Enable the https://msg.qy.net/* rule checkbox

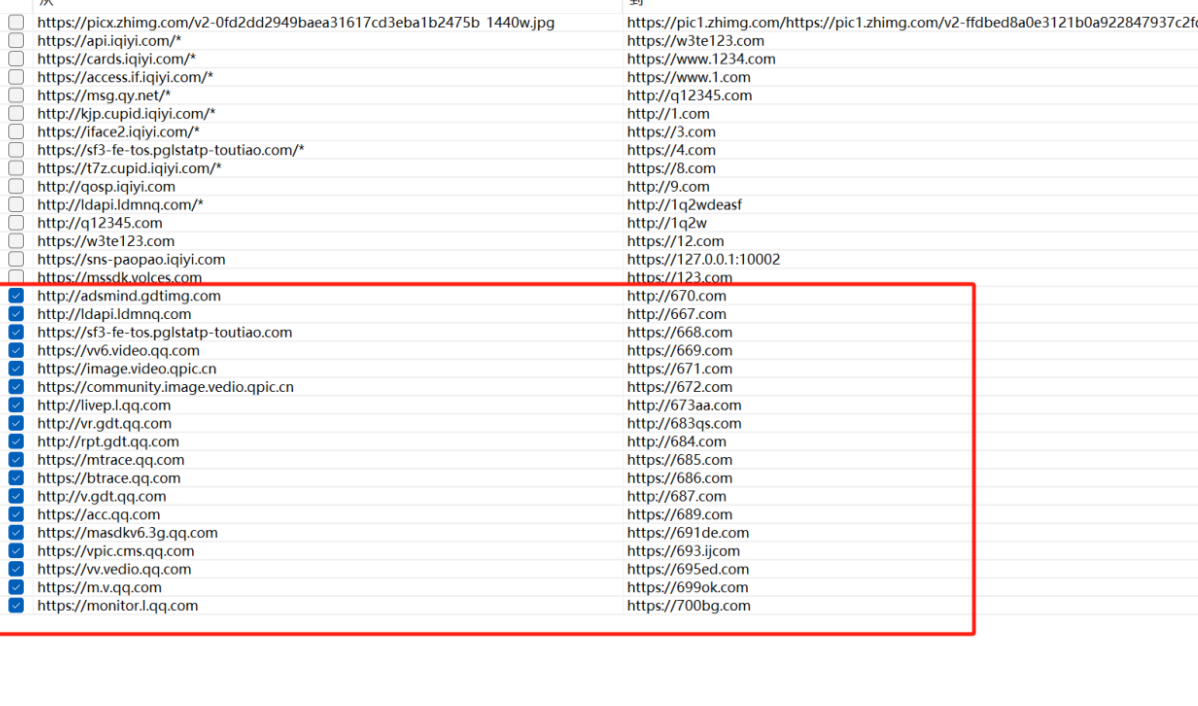click(16, 96)
